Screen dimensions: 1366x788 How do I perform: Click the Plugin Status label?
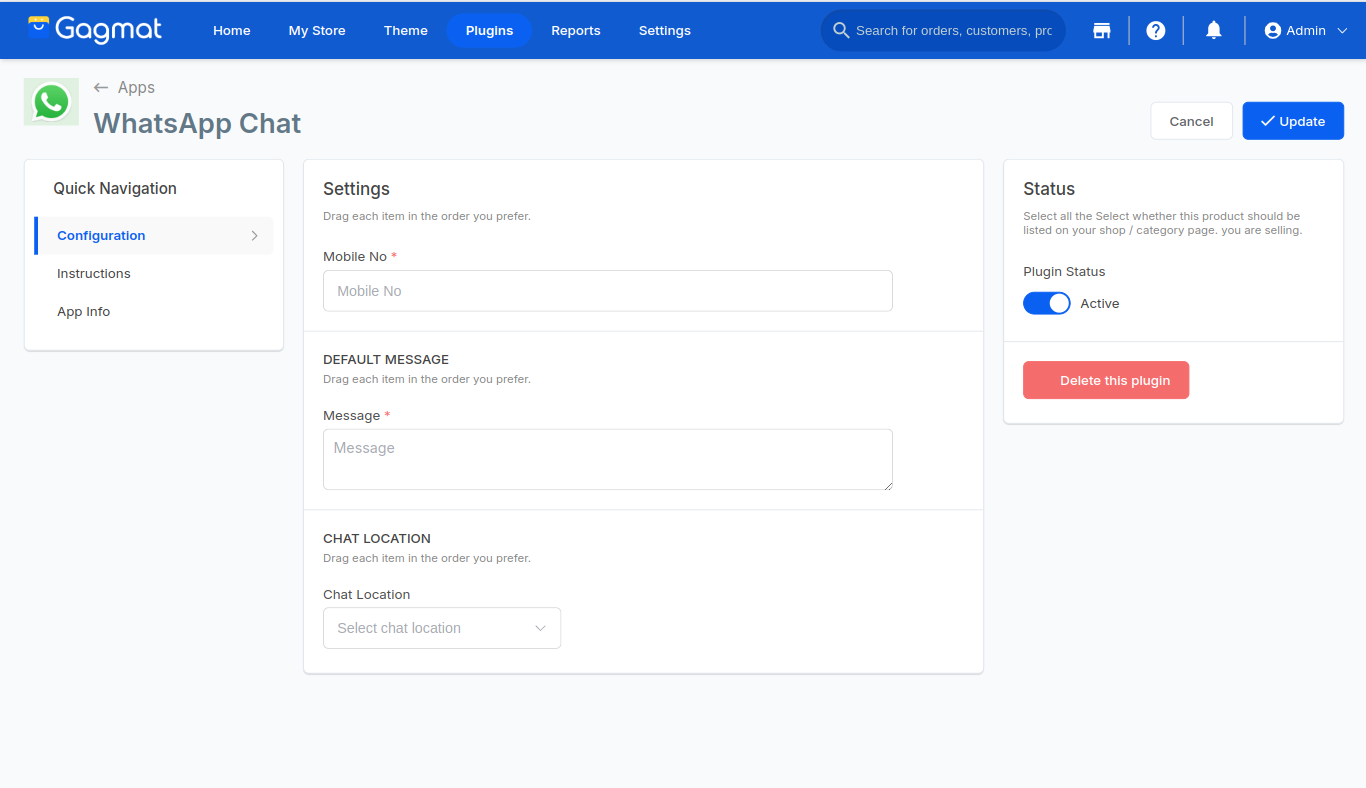tap(1064, 272)
